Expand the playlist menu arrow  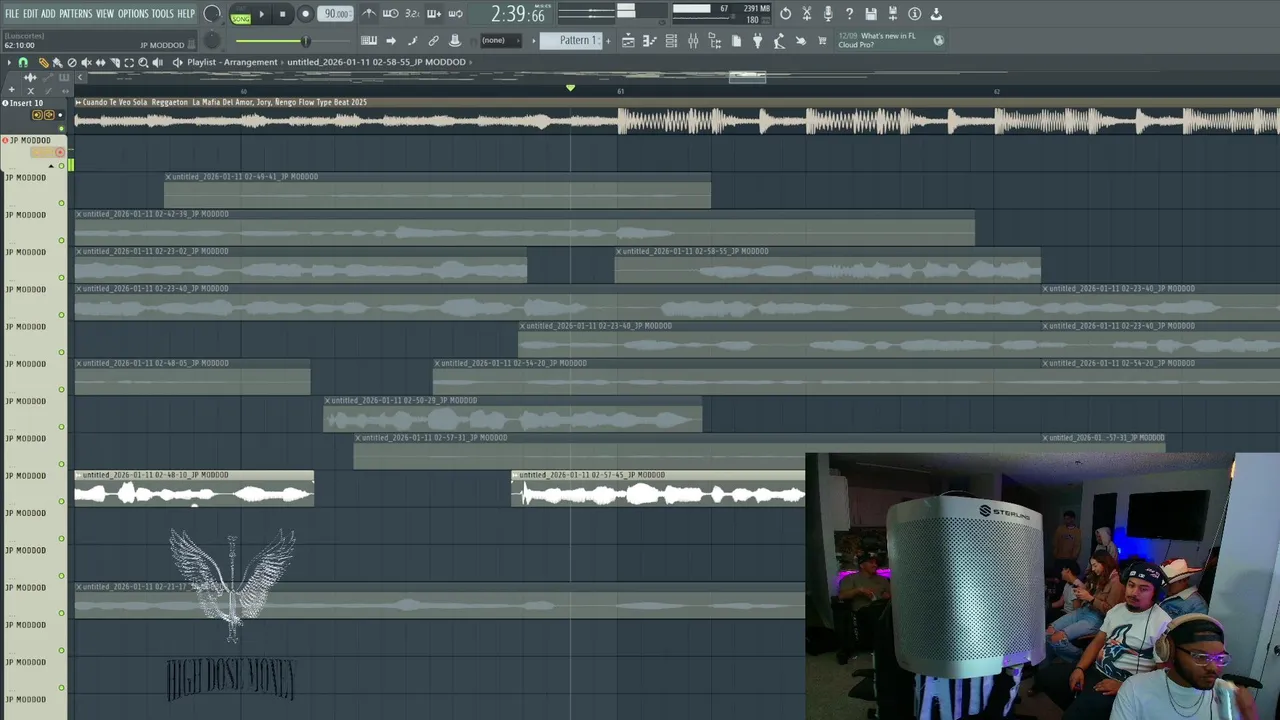point(9,62)
